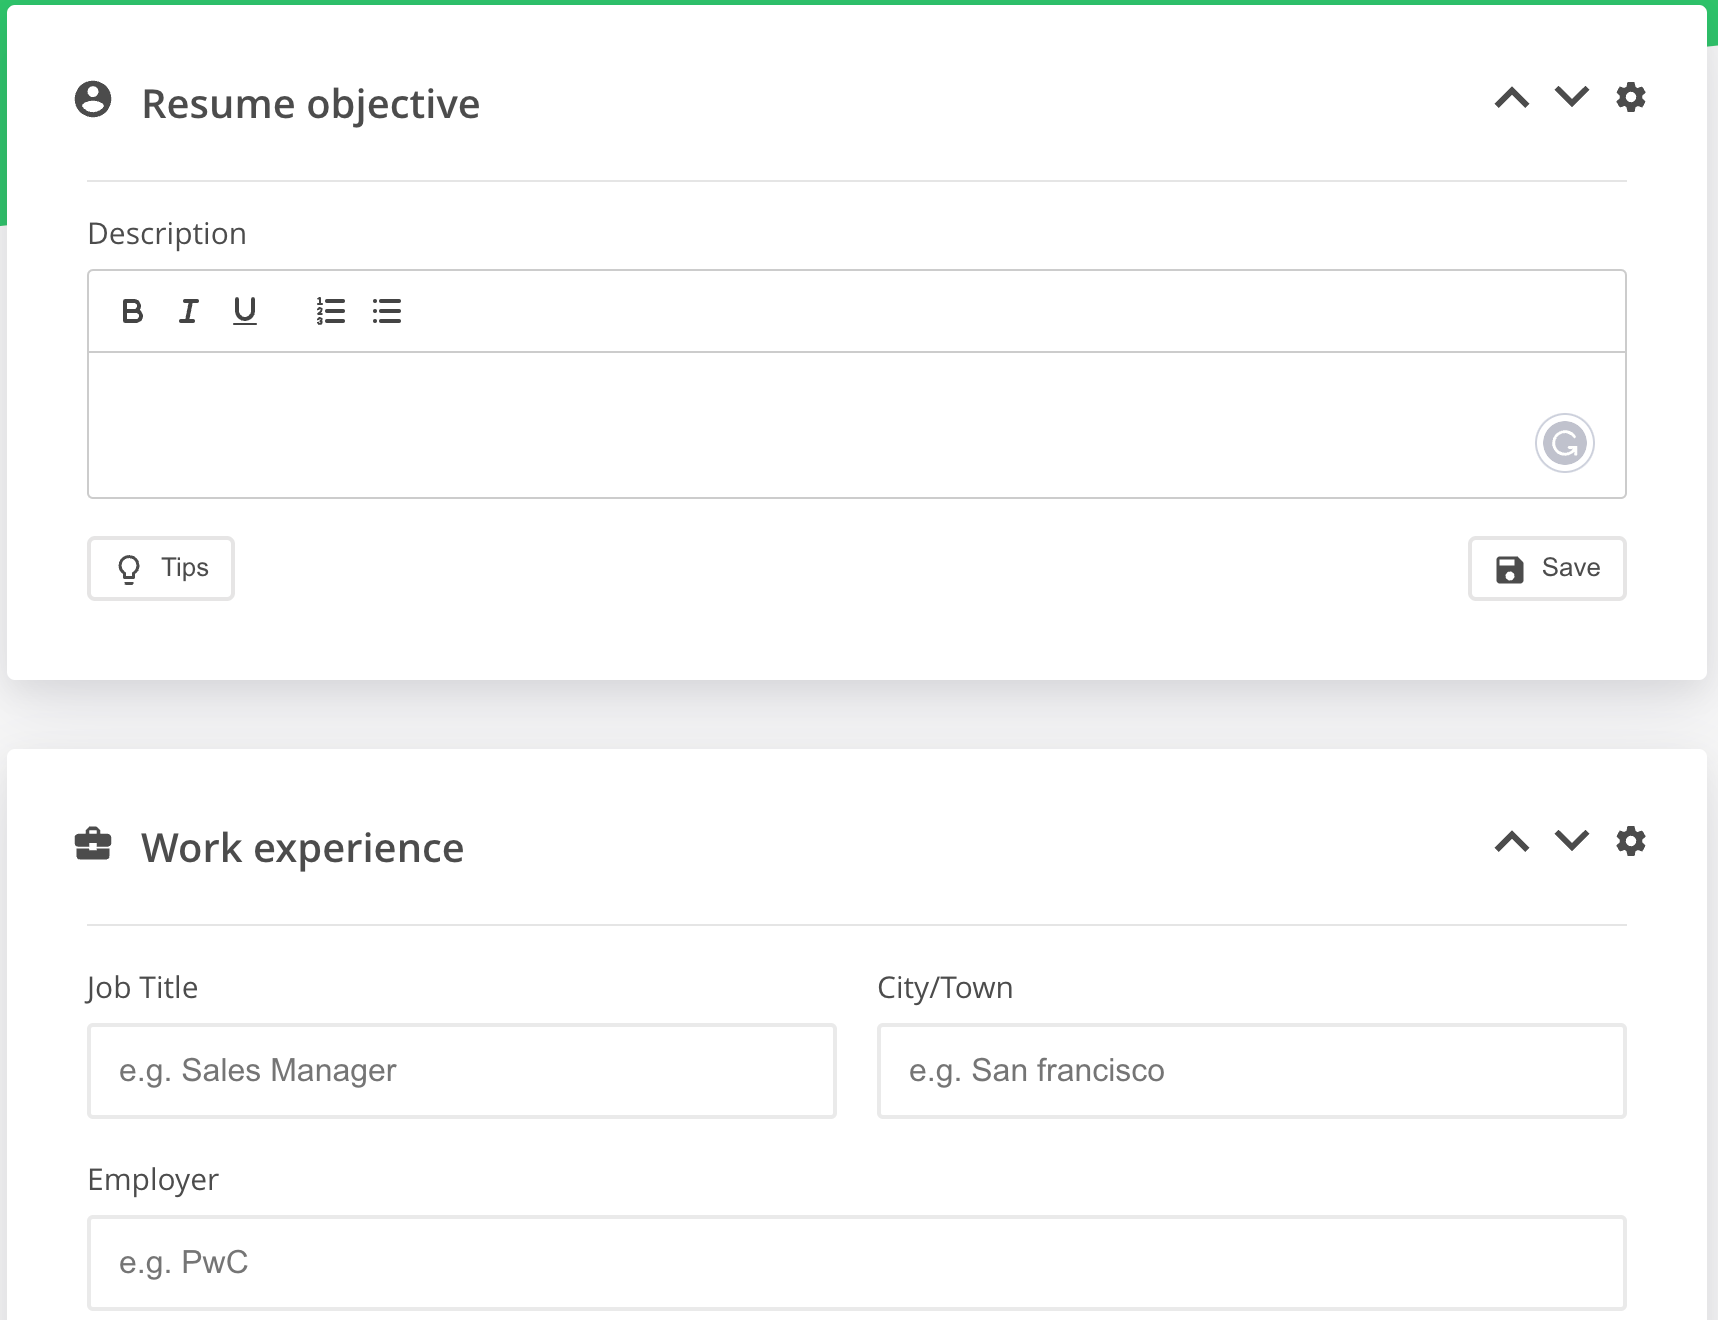Open Tips for resume objective

(x=161, y=568)
